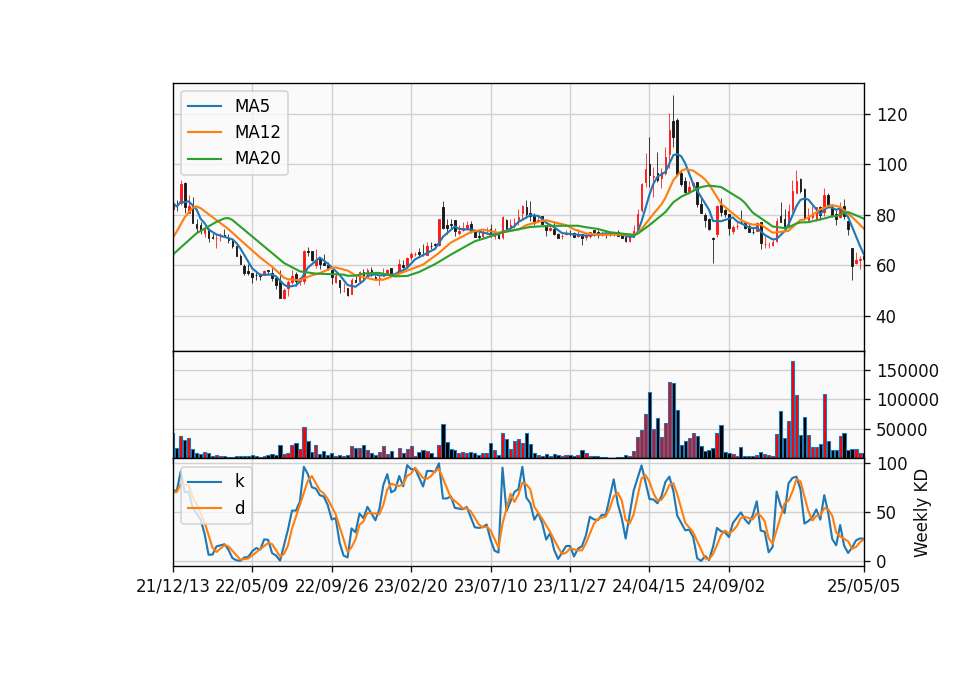The width and height of the screenshot is (960, 690).
Task: Click the 40 price axis label
Action: 887,317
